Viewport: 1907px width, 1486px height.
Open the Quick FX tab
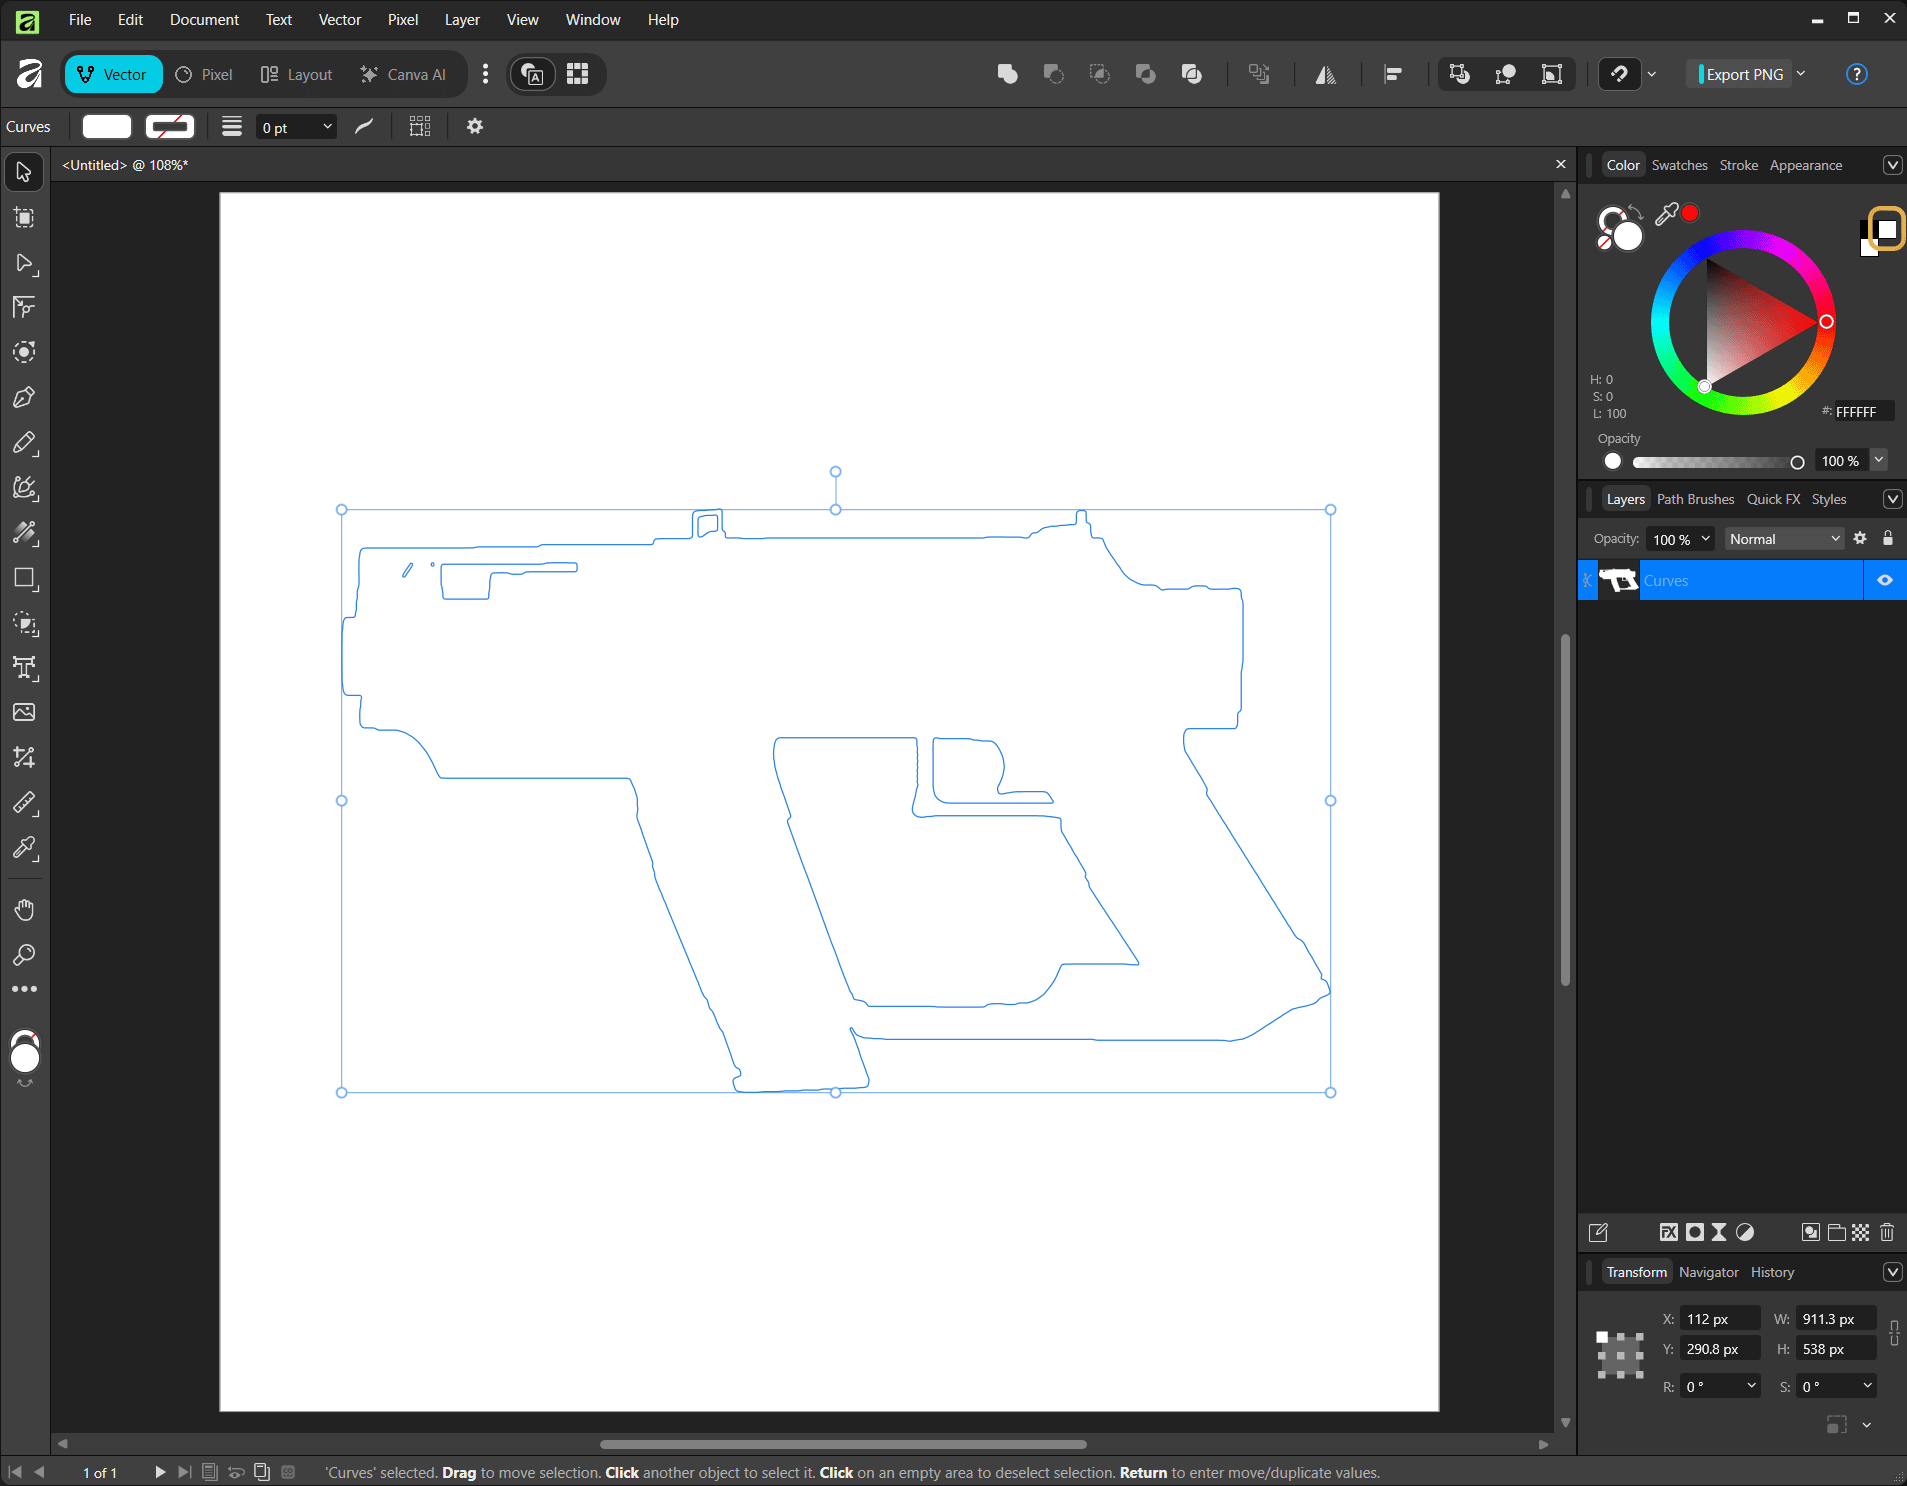tap(1773, 499)
